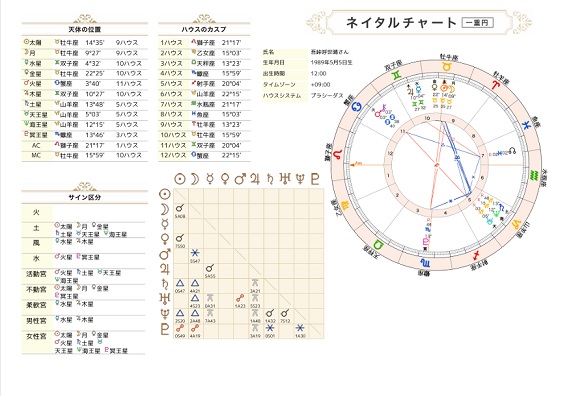Click the 12ハウス row label in the house cusp table
Viewport: 571px width, 396px height.
pyautogui.click(x=173, y=156)
